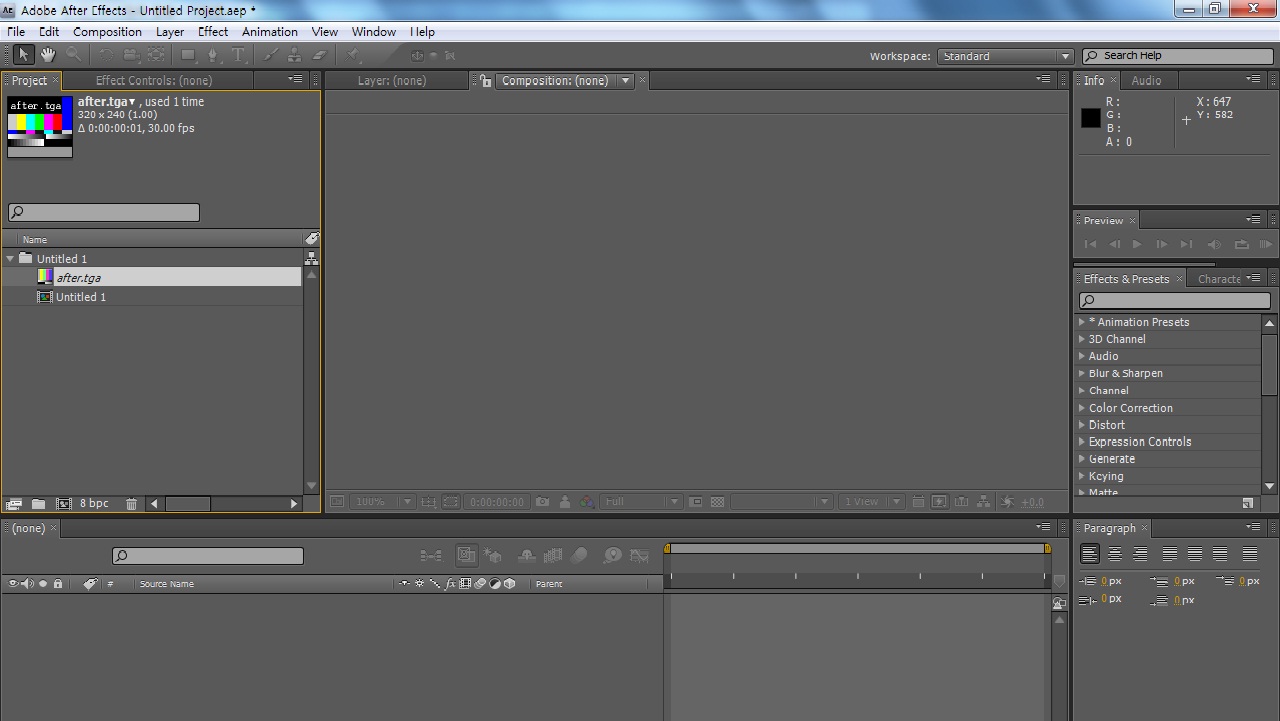Screen dimensions: 1280x721
Task: Create a new composition from Project panel
Action: (x=64, y=504)
